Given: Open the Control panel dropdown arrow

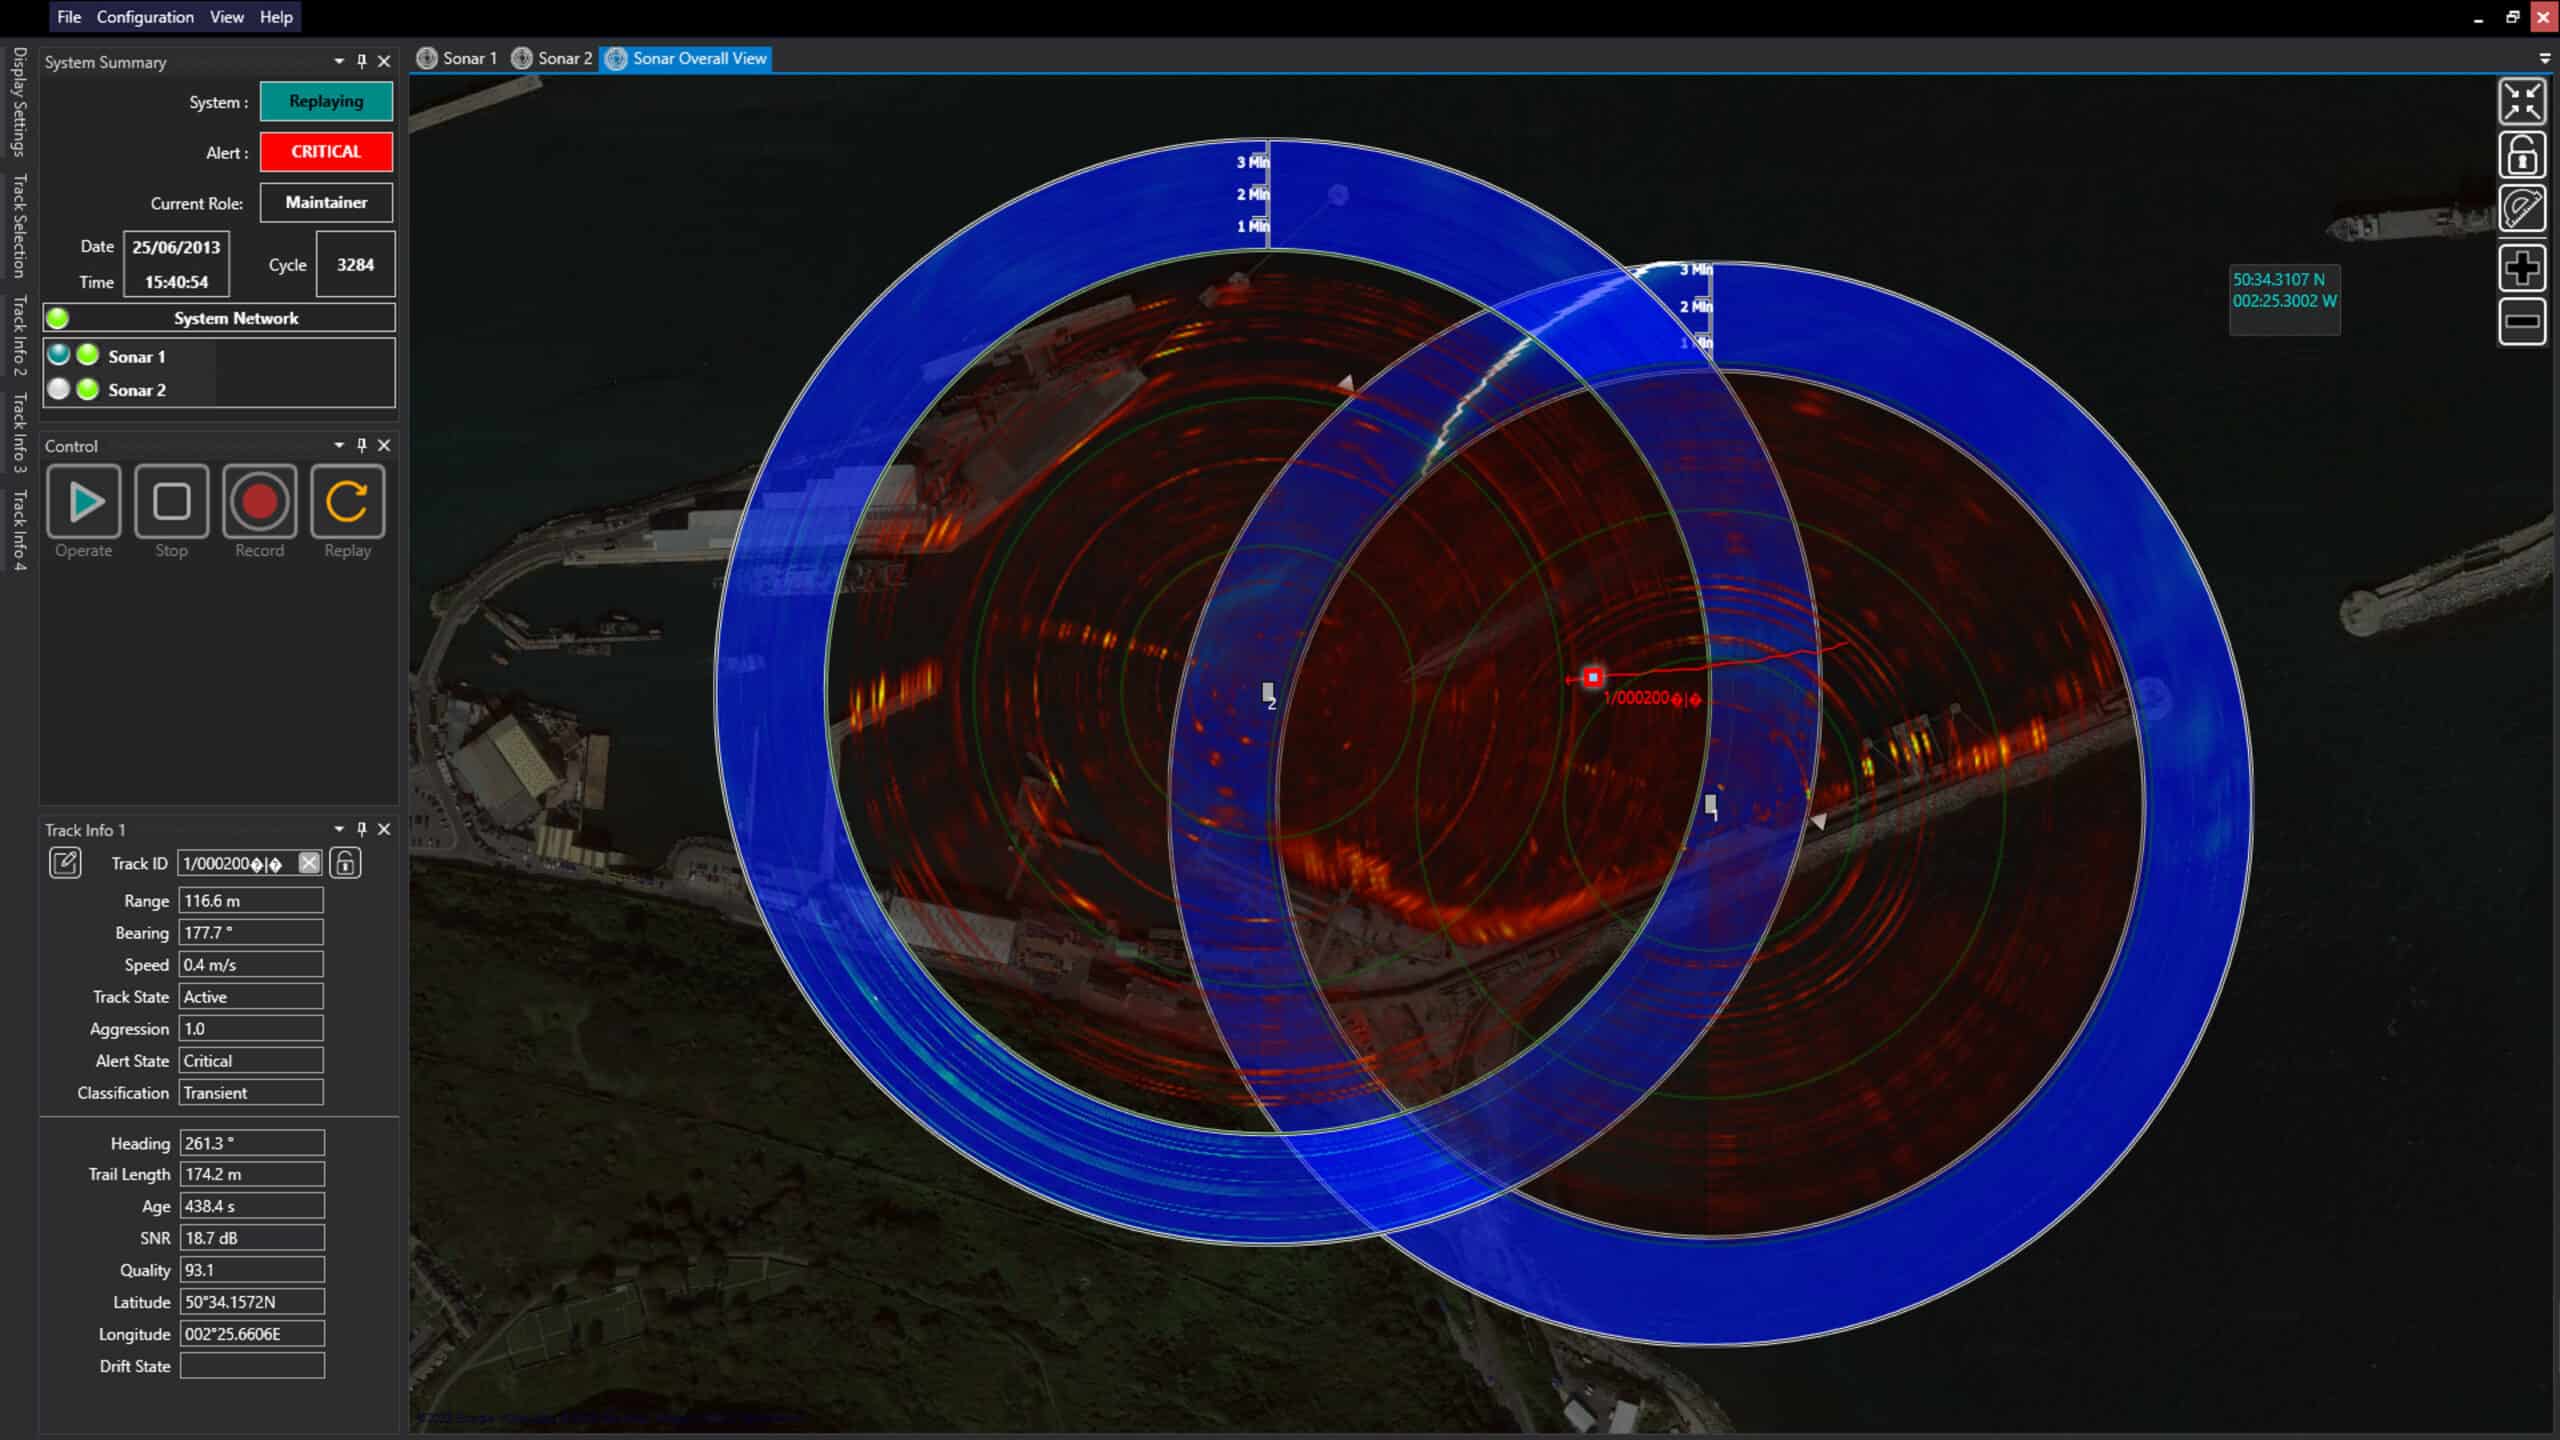Looking at the screenshot, I should (339, 445).
